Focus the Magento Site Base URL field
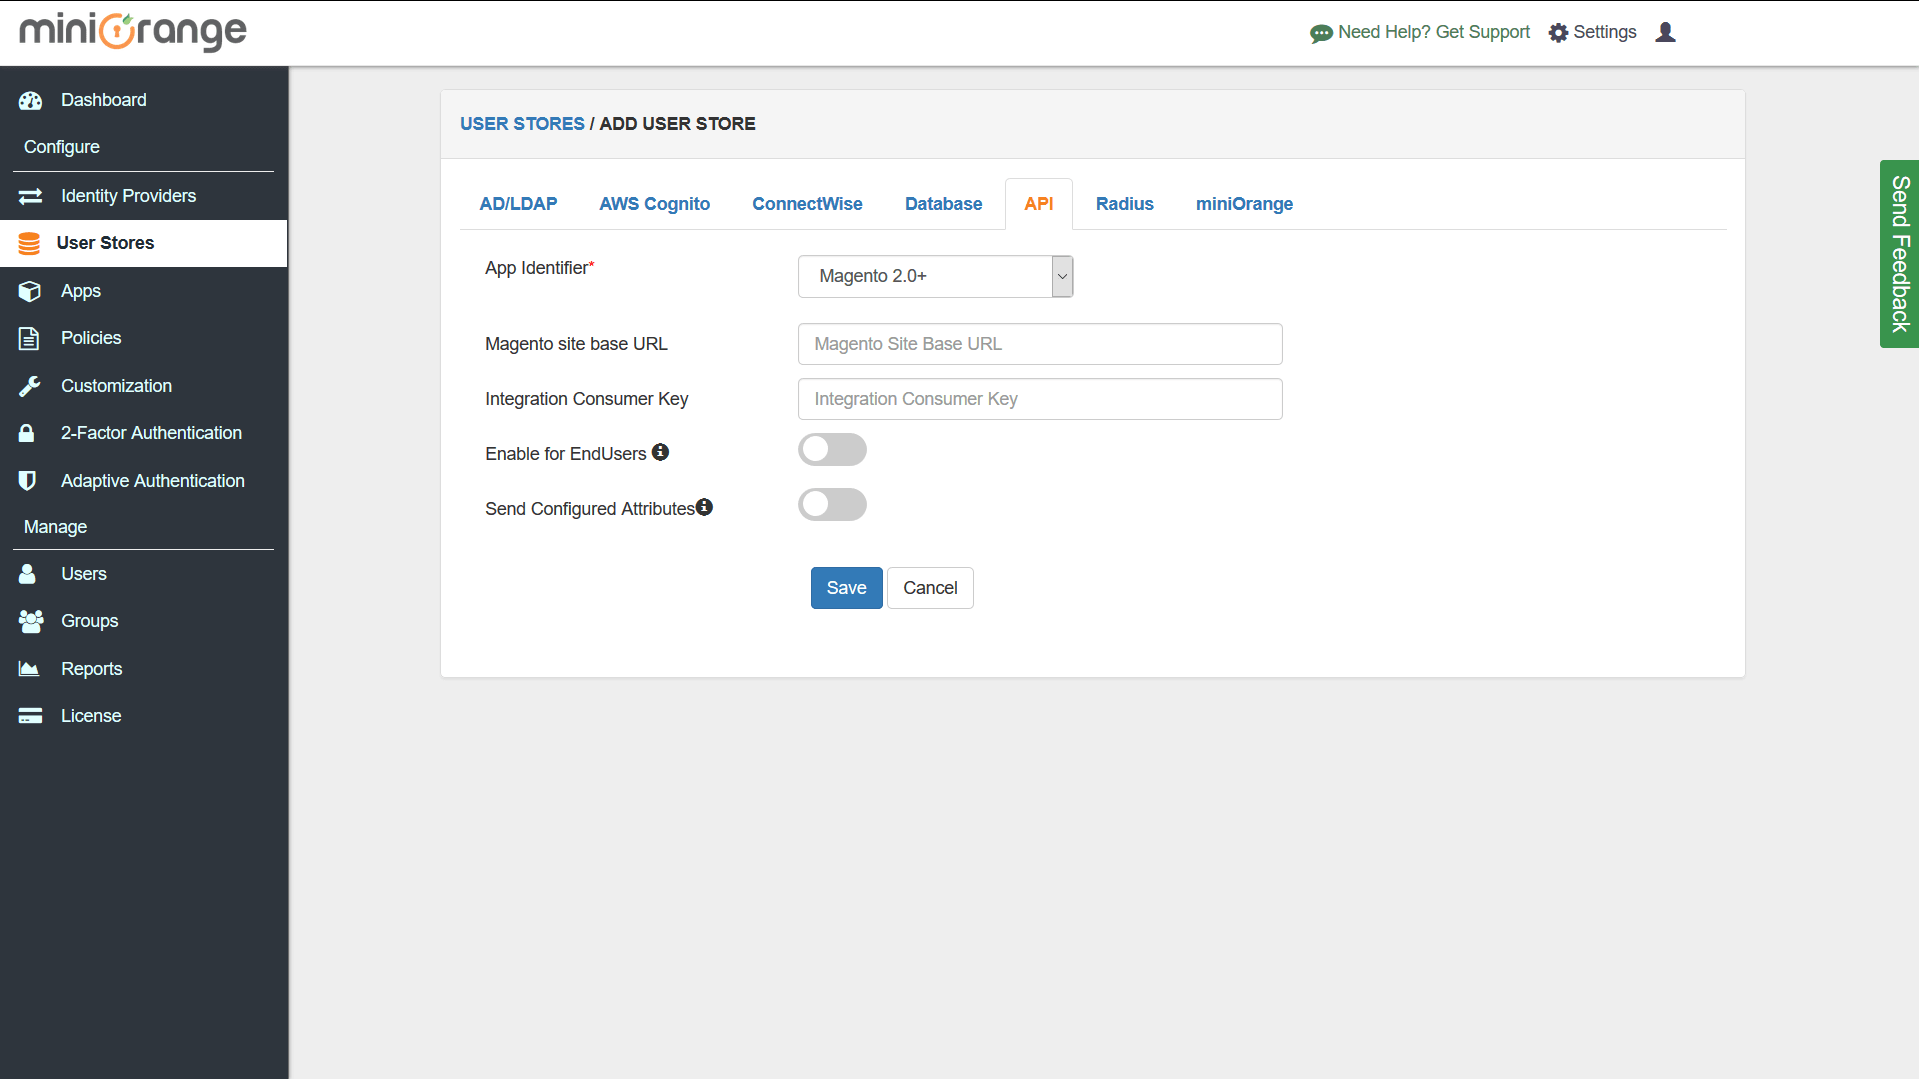The width and height of the screenshot is (1919, 1079). click(x=1040, y=344)
